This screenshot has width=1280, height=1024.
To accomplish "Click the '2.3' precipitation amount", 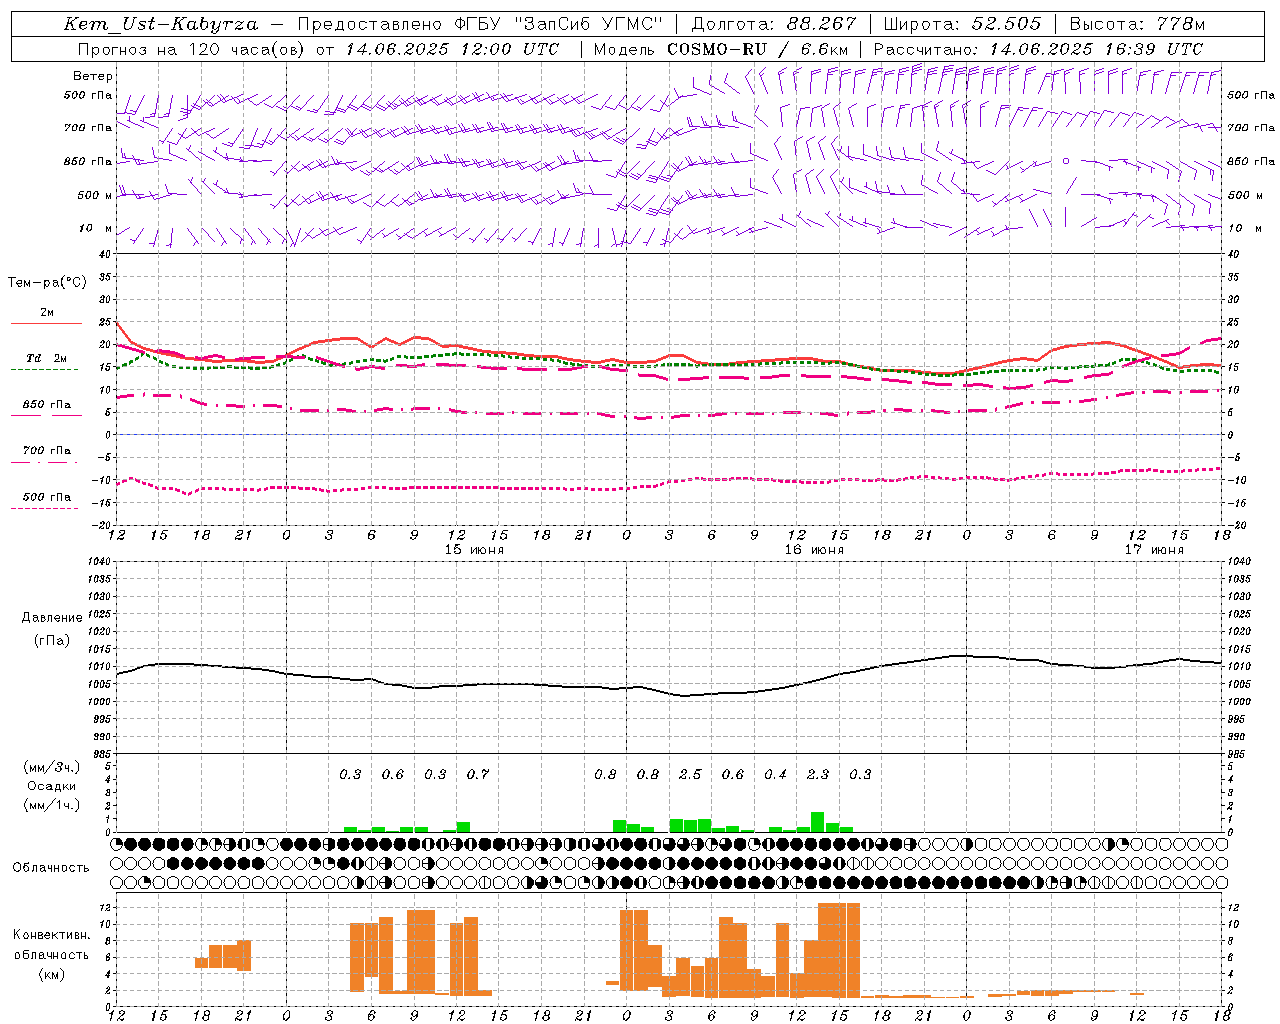I will tap(818, 774).
